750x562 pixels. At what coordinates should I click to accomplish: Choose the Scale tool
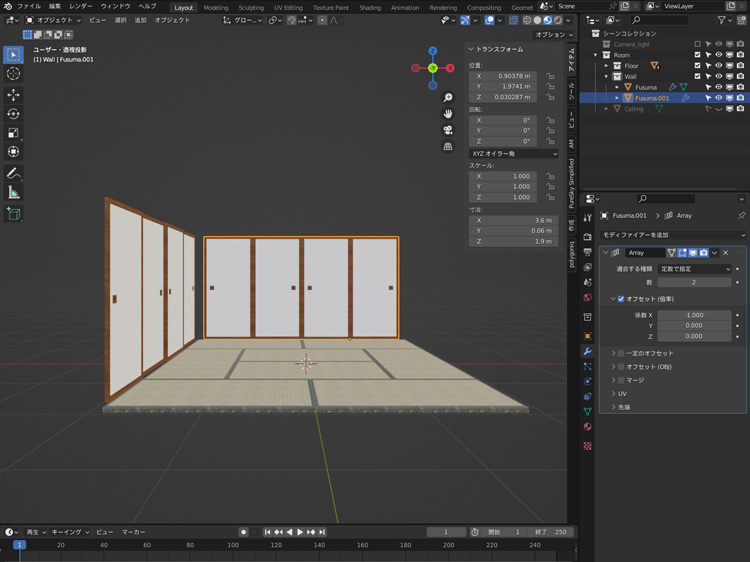coord(13,133)
